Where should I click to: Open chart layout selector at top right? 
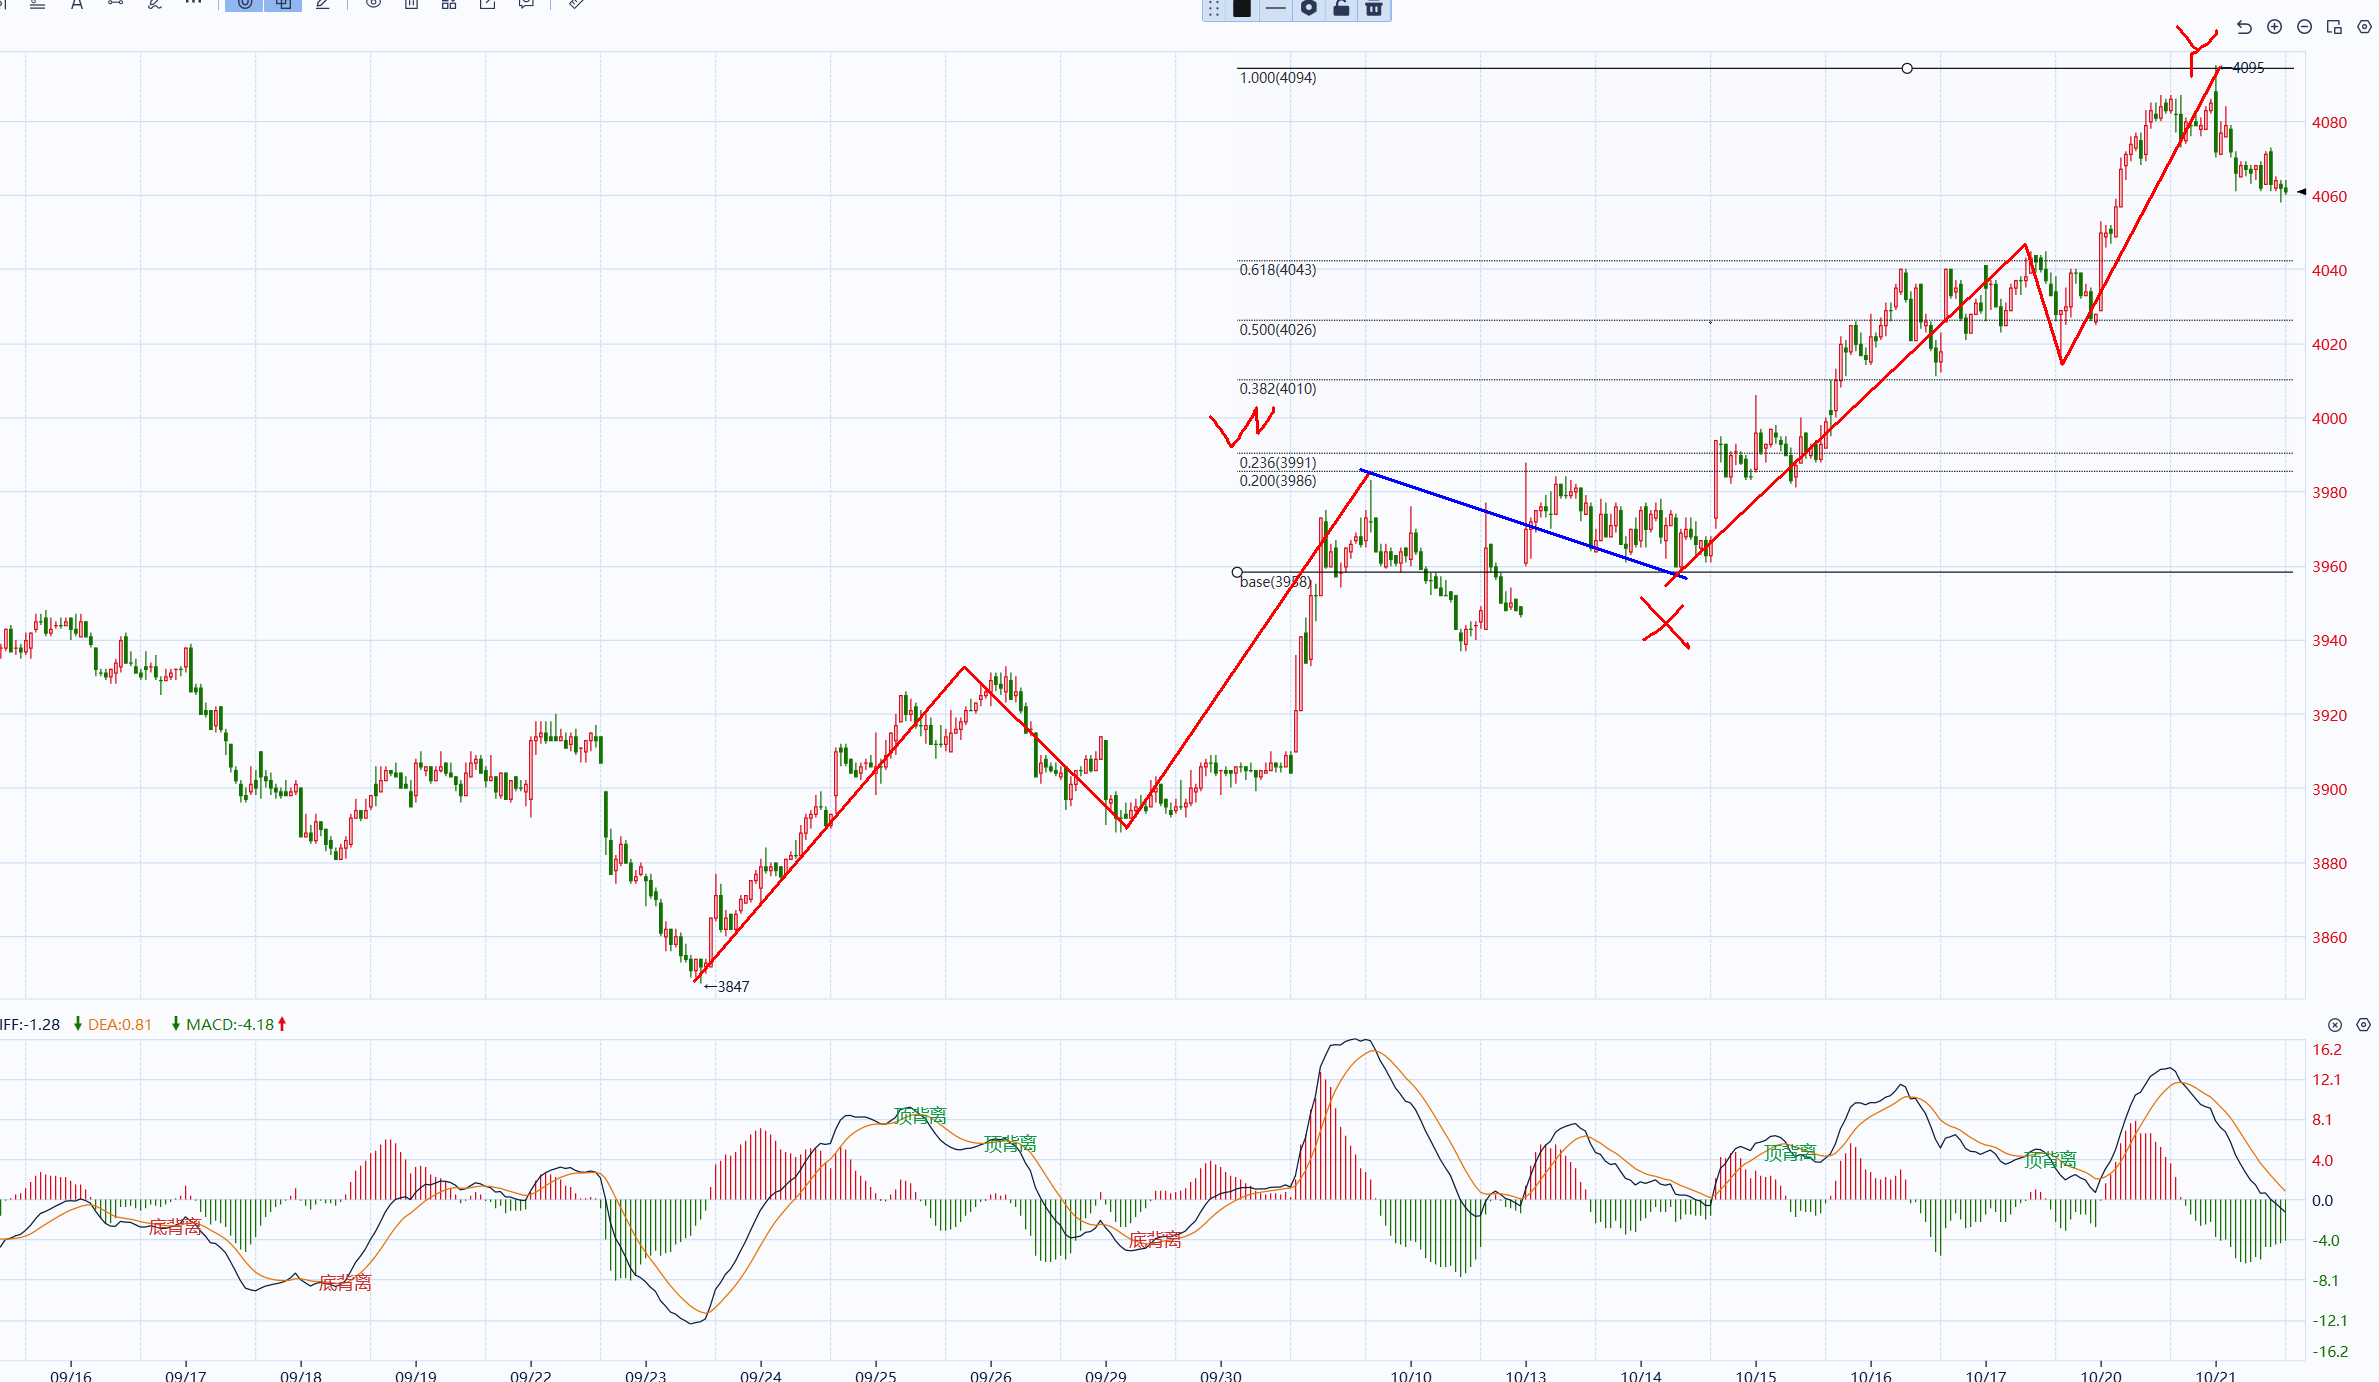[x=2334, y=27]
